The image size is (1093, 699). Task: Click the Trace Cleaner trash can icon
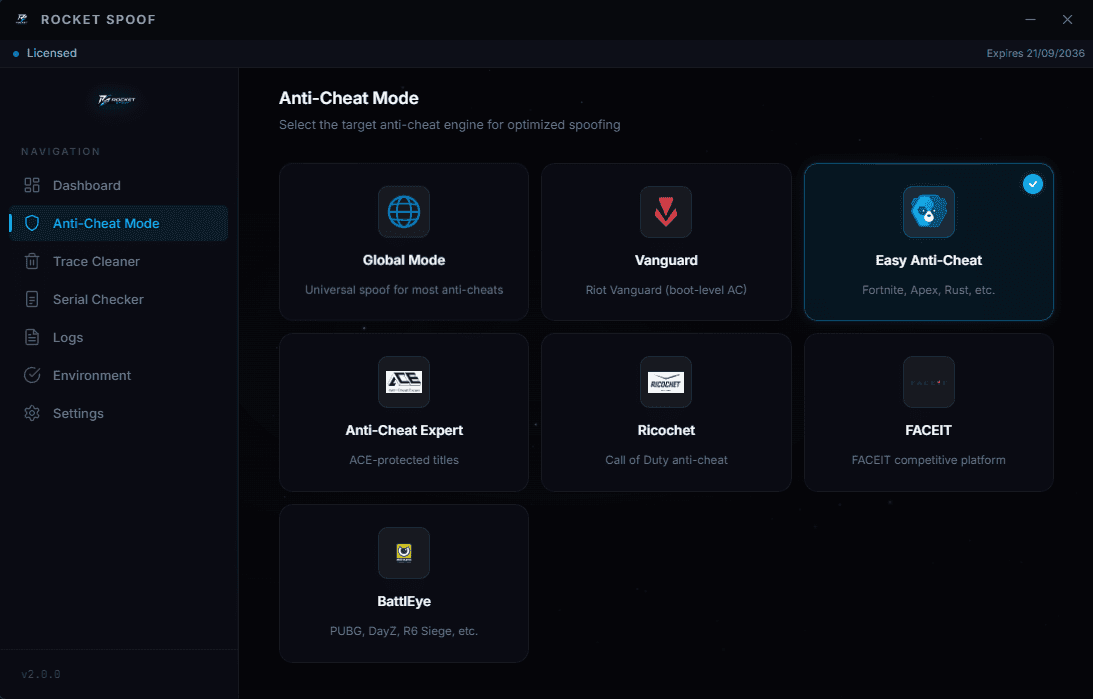[x=32, y=261]
